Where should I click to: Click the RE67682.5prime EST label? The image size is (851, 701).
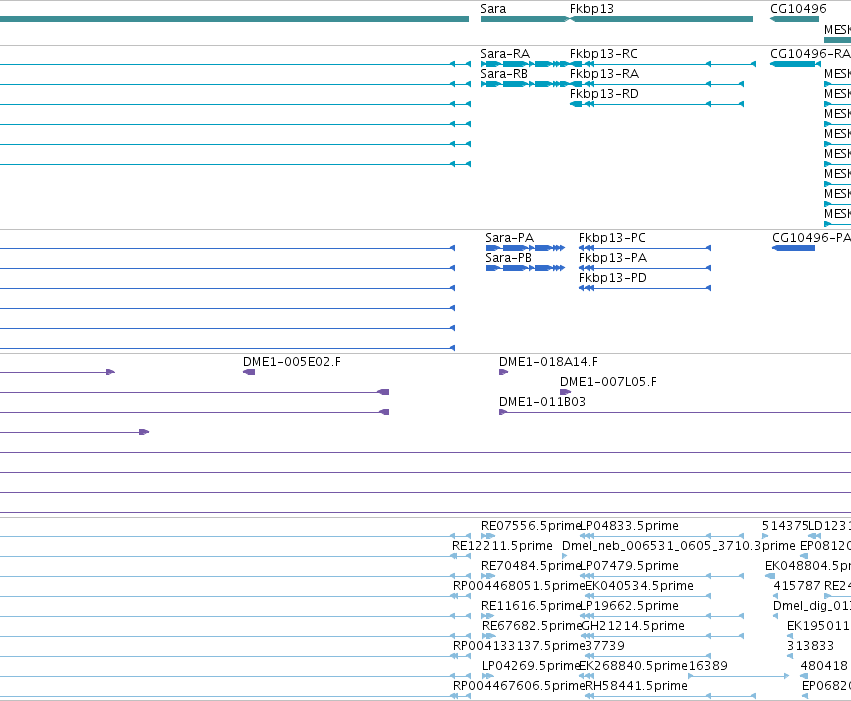coord(532,626)
